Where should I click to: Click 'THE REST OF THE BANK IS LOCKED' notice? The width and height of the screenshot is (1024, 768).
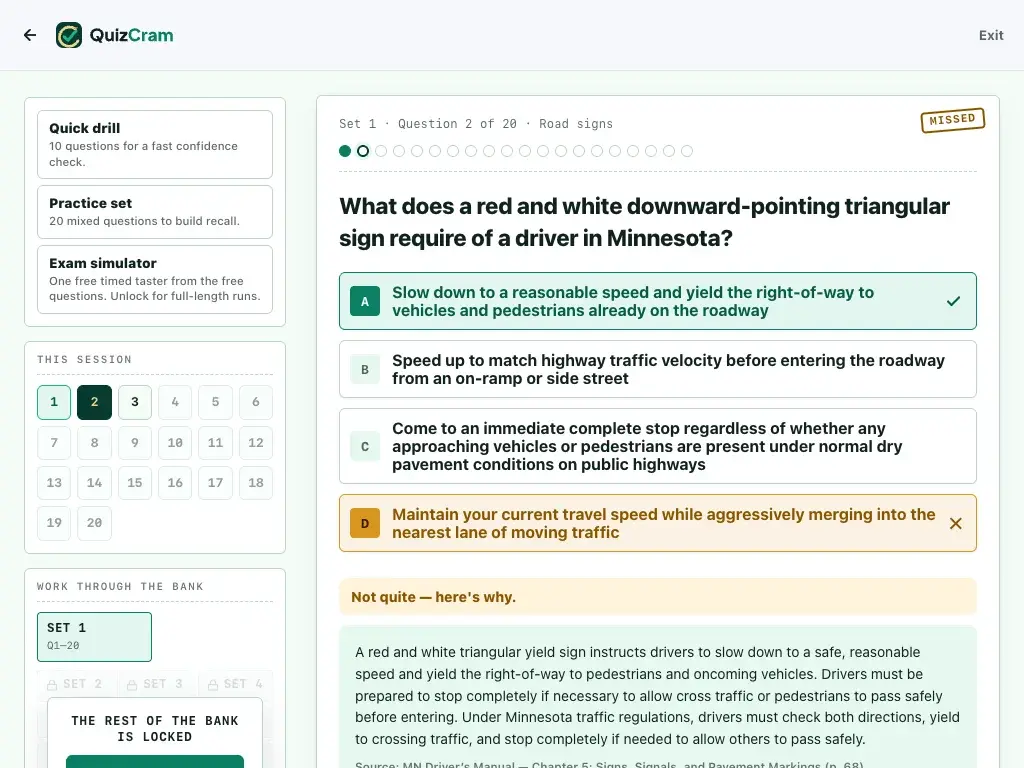coord(155,729)
